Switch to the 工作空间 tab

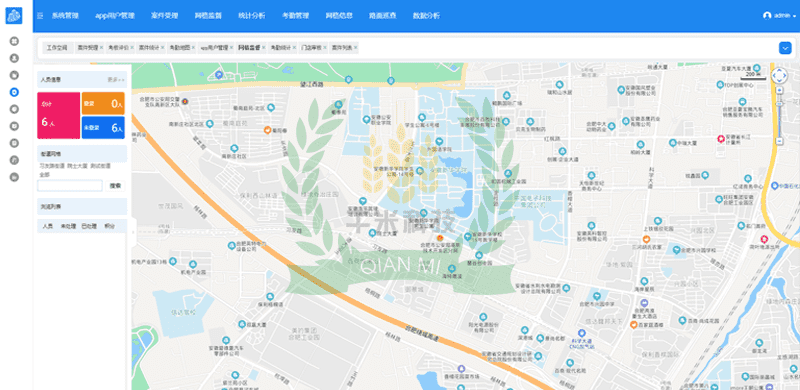click(57, 47)
